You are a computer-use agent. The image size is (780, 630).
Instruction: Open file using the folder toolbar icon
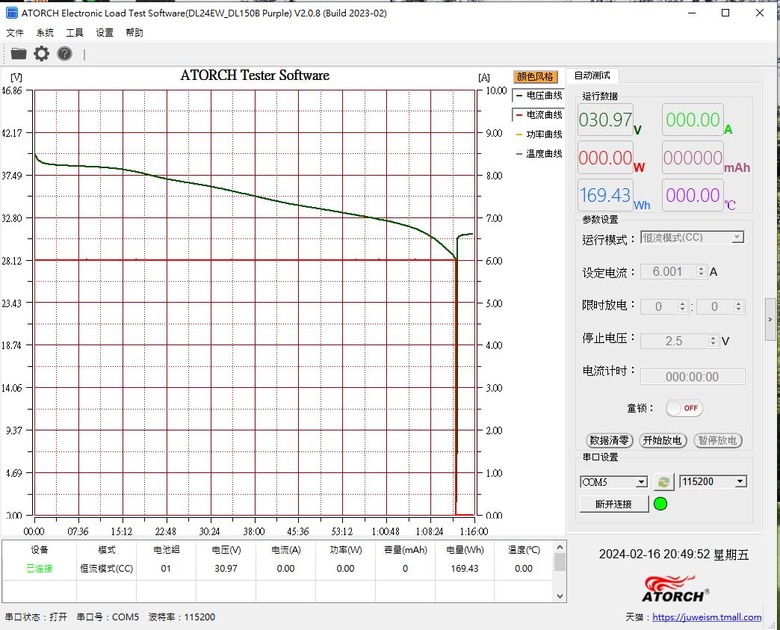click(18, 53)
